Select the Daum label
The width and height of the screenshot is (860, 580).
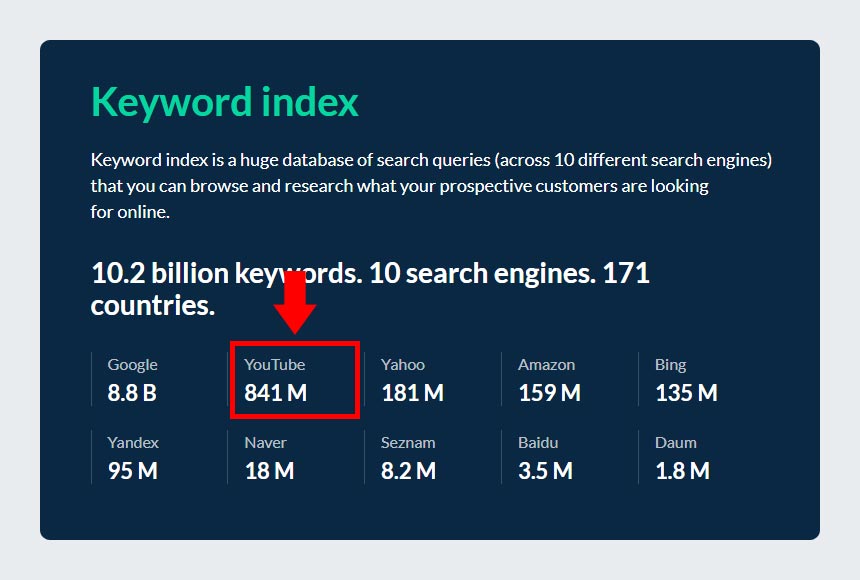(x=676, y=442)
